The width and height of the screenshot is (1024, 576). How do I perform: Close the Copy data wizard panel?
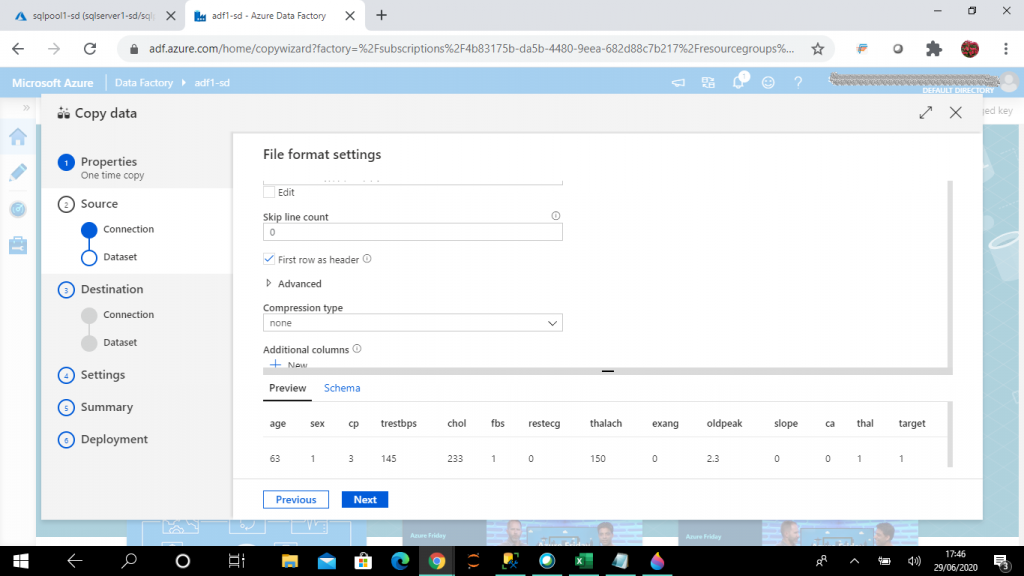[955, 112]
